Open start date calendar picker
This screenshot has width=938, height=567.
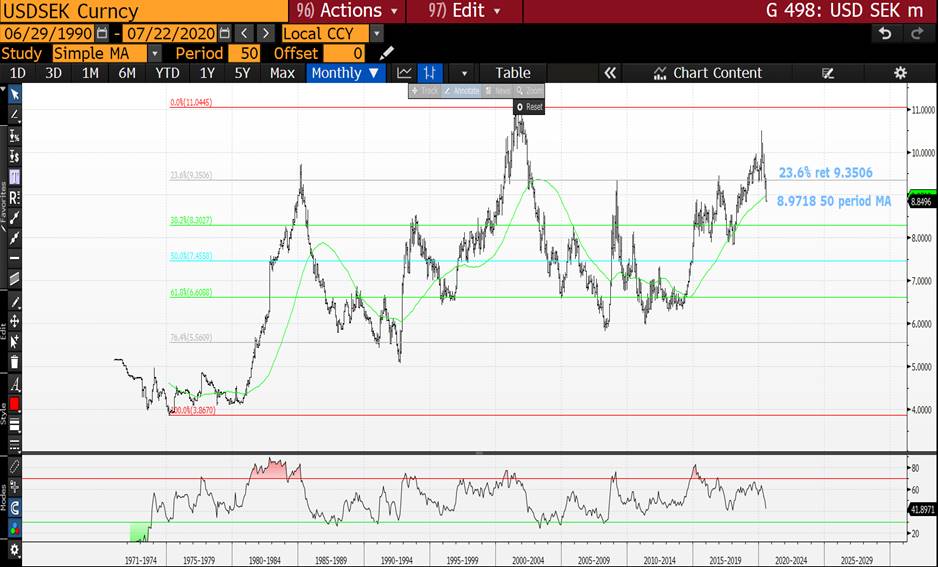click(x=99, y=33)
